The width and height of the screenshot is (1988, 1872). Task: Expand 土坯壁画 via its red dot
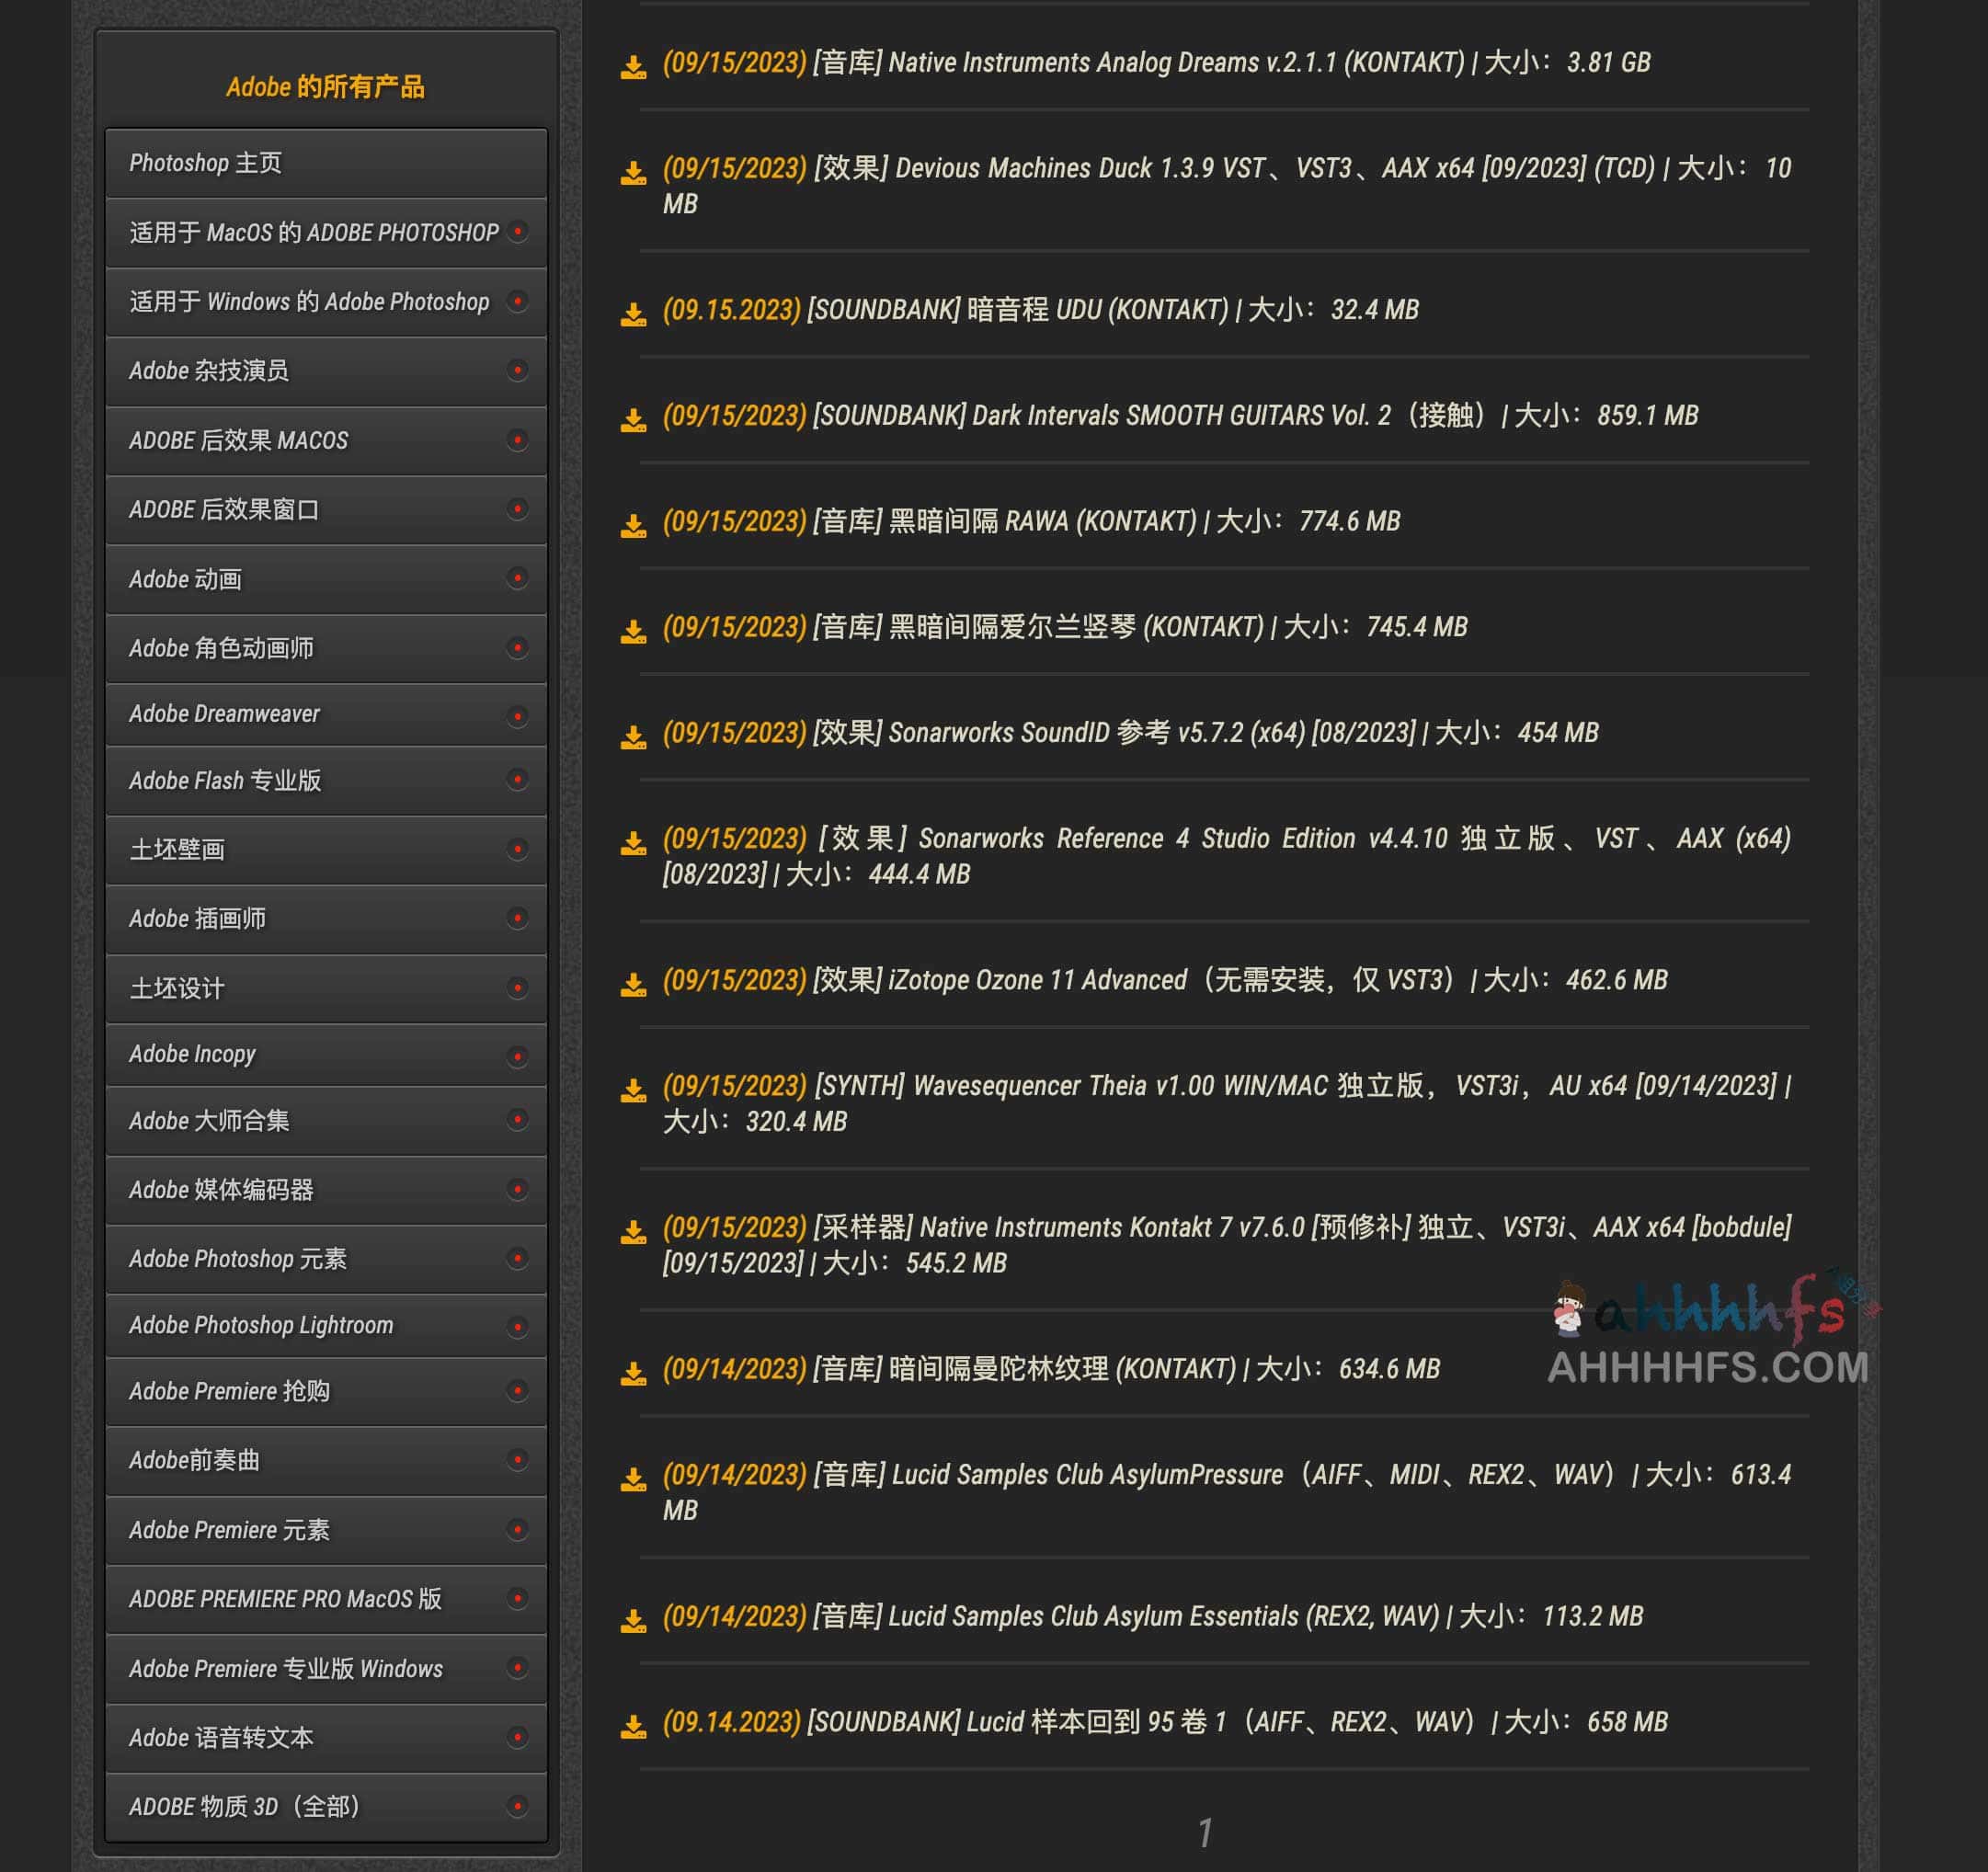[x=517, y=849]
